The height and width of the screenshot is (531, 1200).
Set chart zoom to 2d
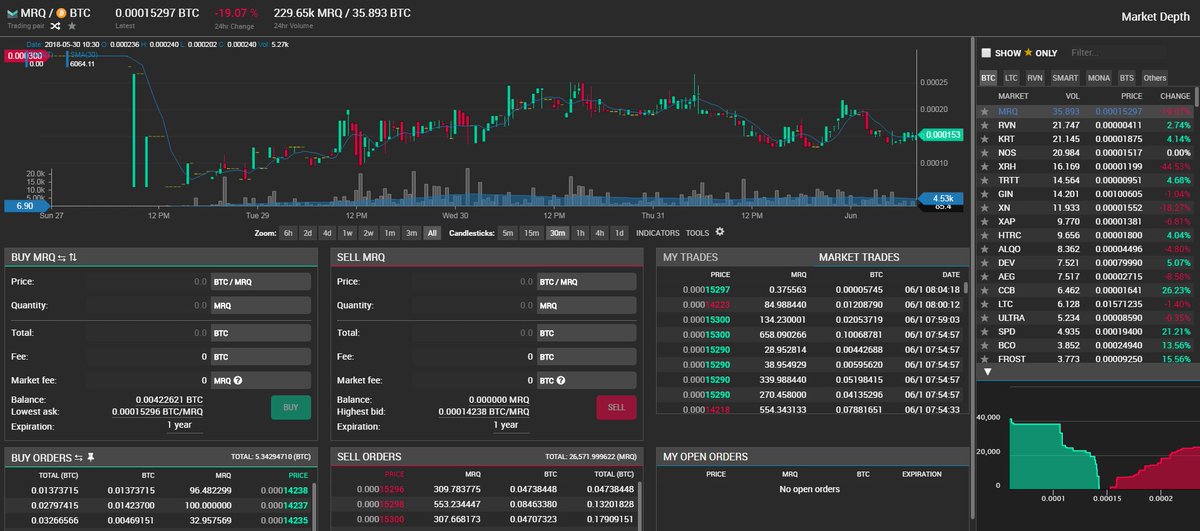coord(307,232)
